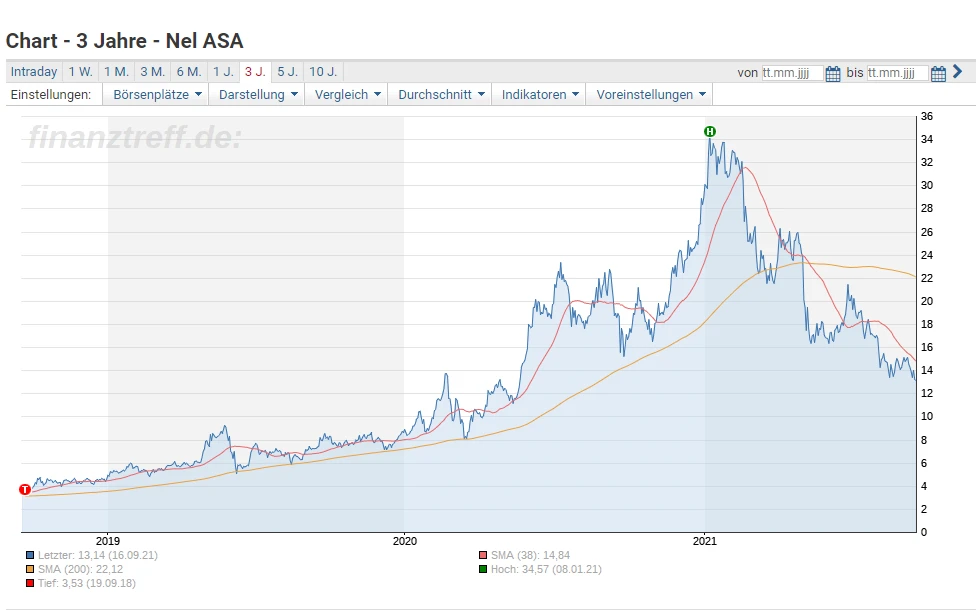Viewport: 980px width, 610px height.
Task: Select the 1 M. time range
Action: pyautogui.click(x=116, y=72)
